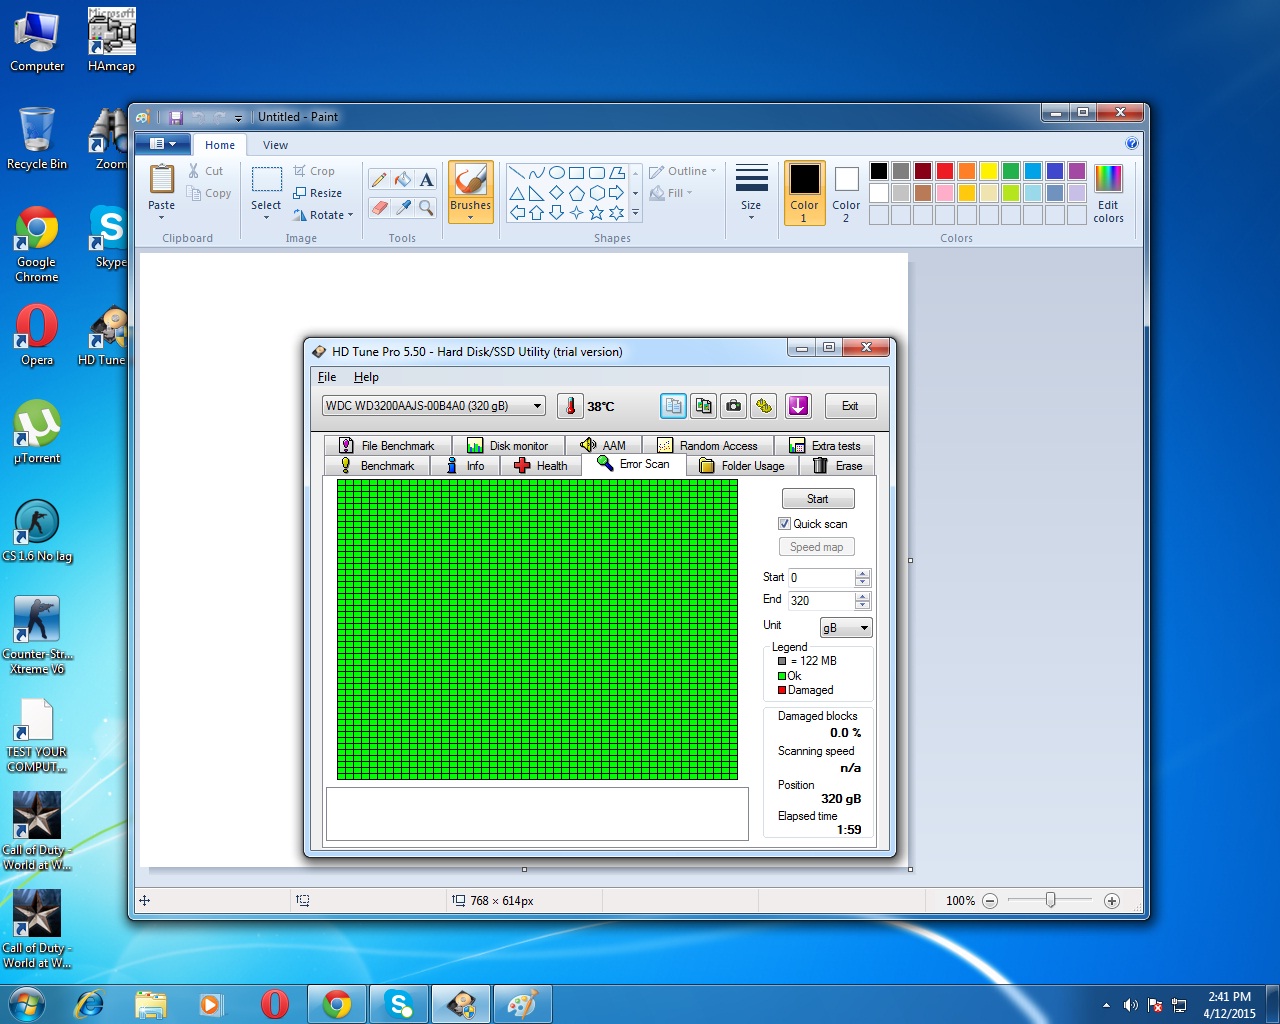Image resolution: width=1280 pixels, height=1024 pixels.
Task: Click the Exit button in HD Tune
Action: (x=850, y=406)
